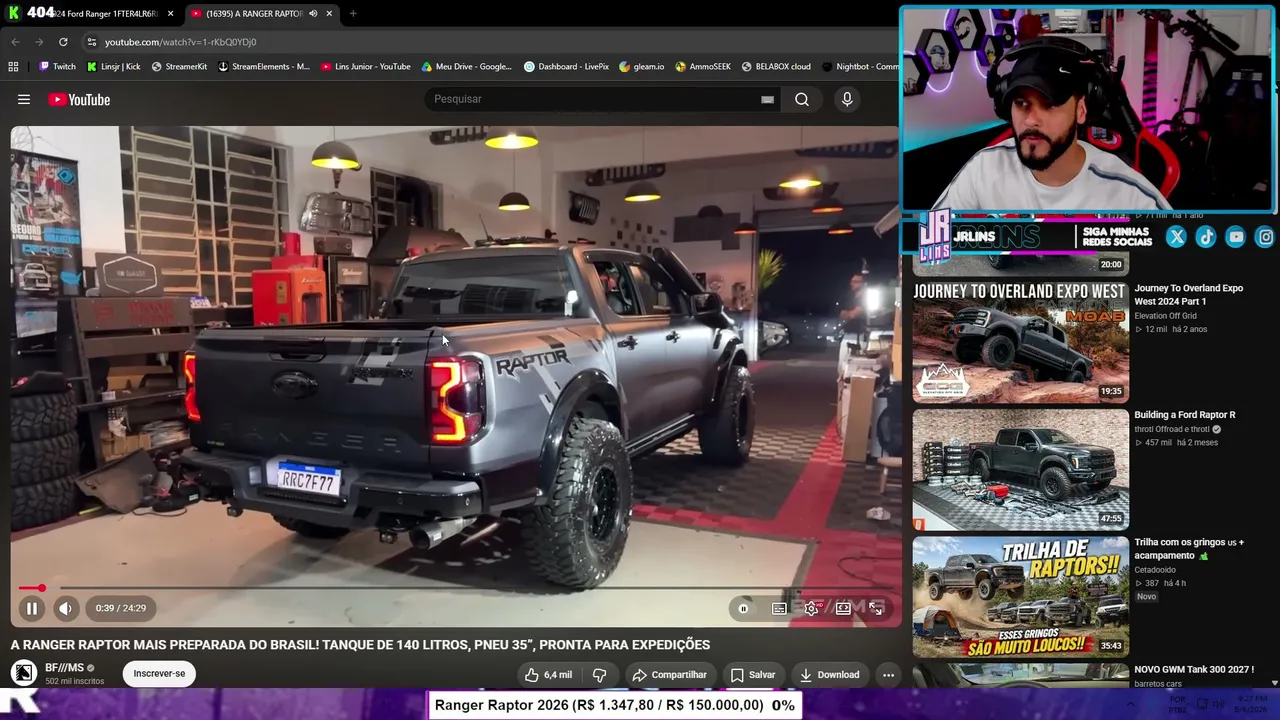The width and height of the screenshot is (1280, 720).
Task: Go to the YouTube home logo
Action: click(x=79, y=99)
